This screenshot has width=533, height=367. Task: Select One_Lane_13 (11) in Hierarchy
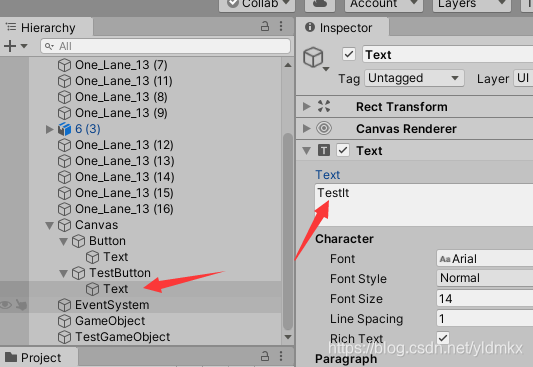[124, 81]
